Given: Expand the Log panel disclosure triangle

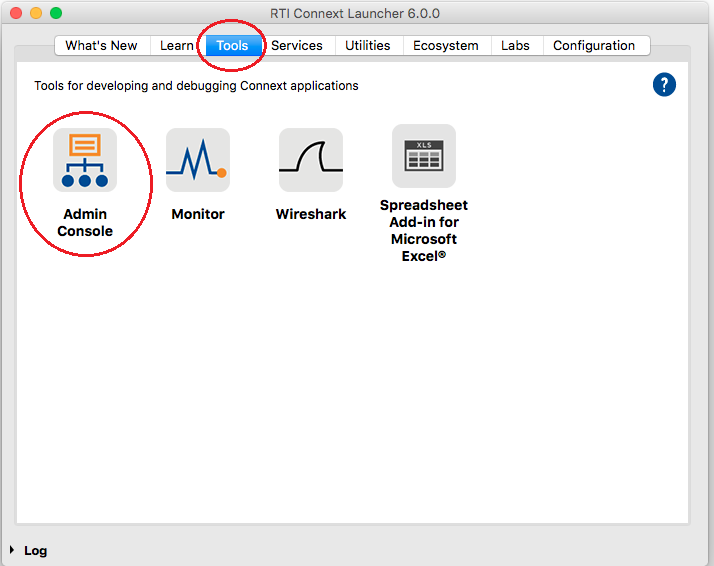Looking at the screenshot, I should (x=12, y=550).
